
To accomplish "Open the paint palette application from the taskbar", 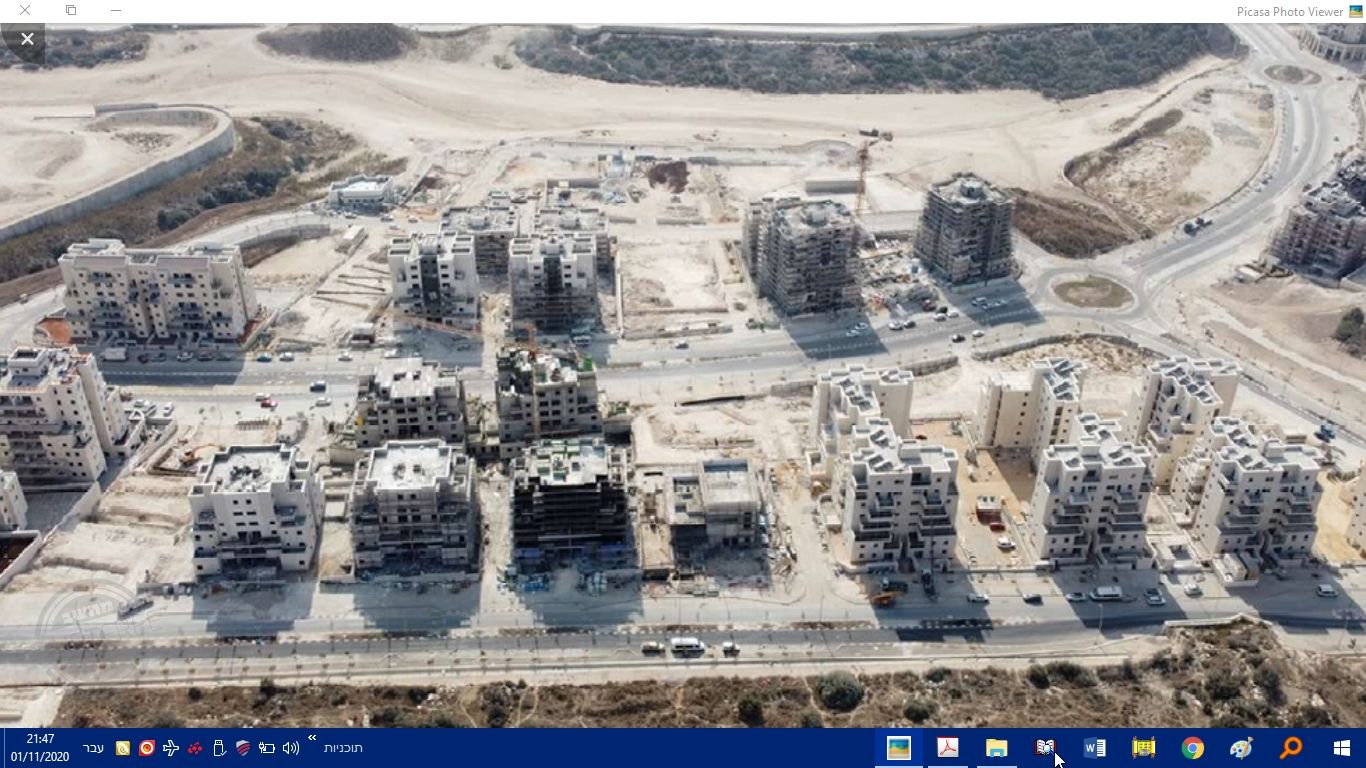I will (1243, 748).
